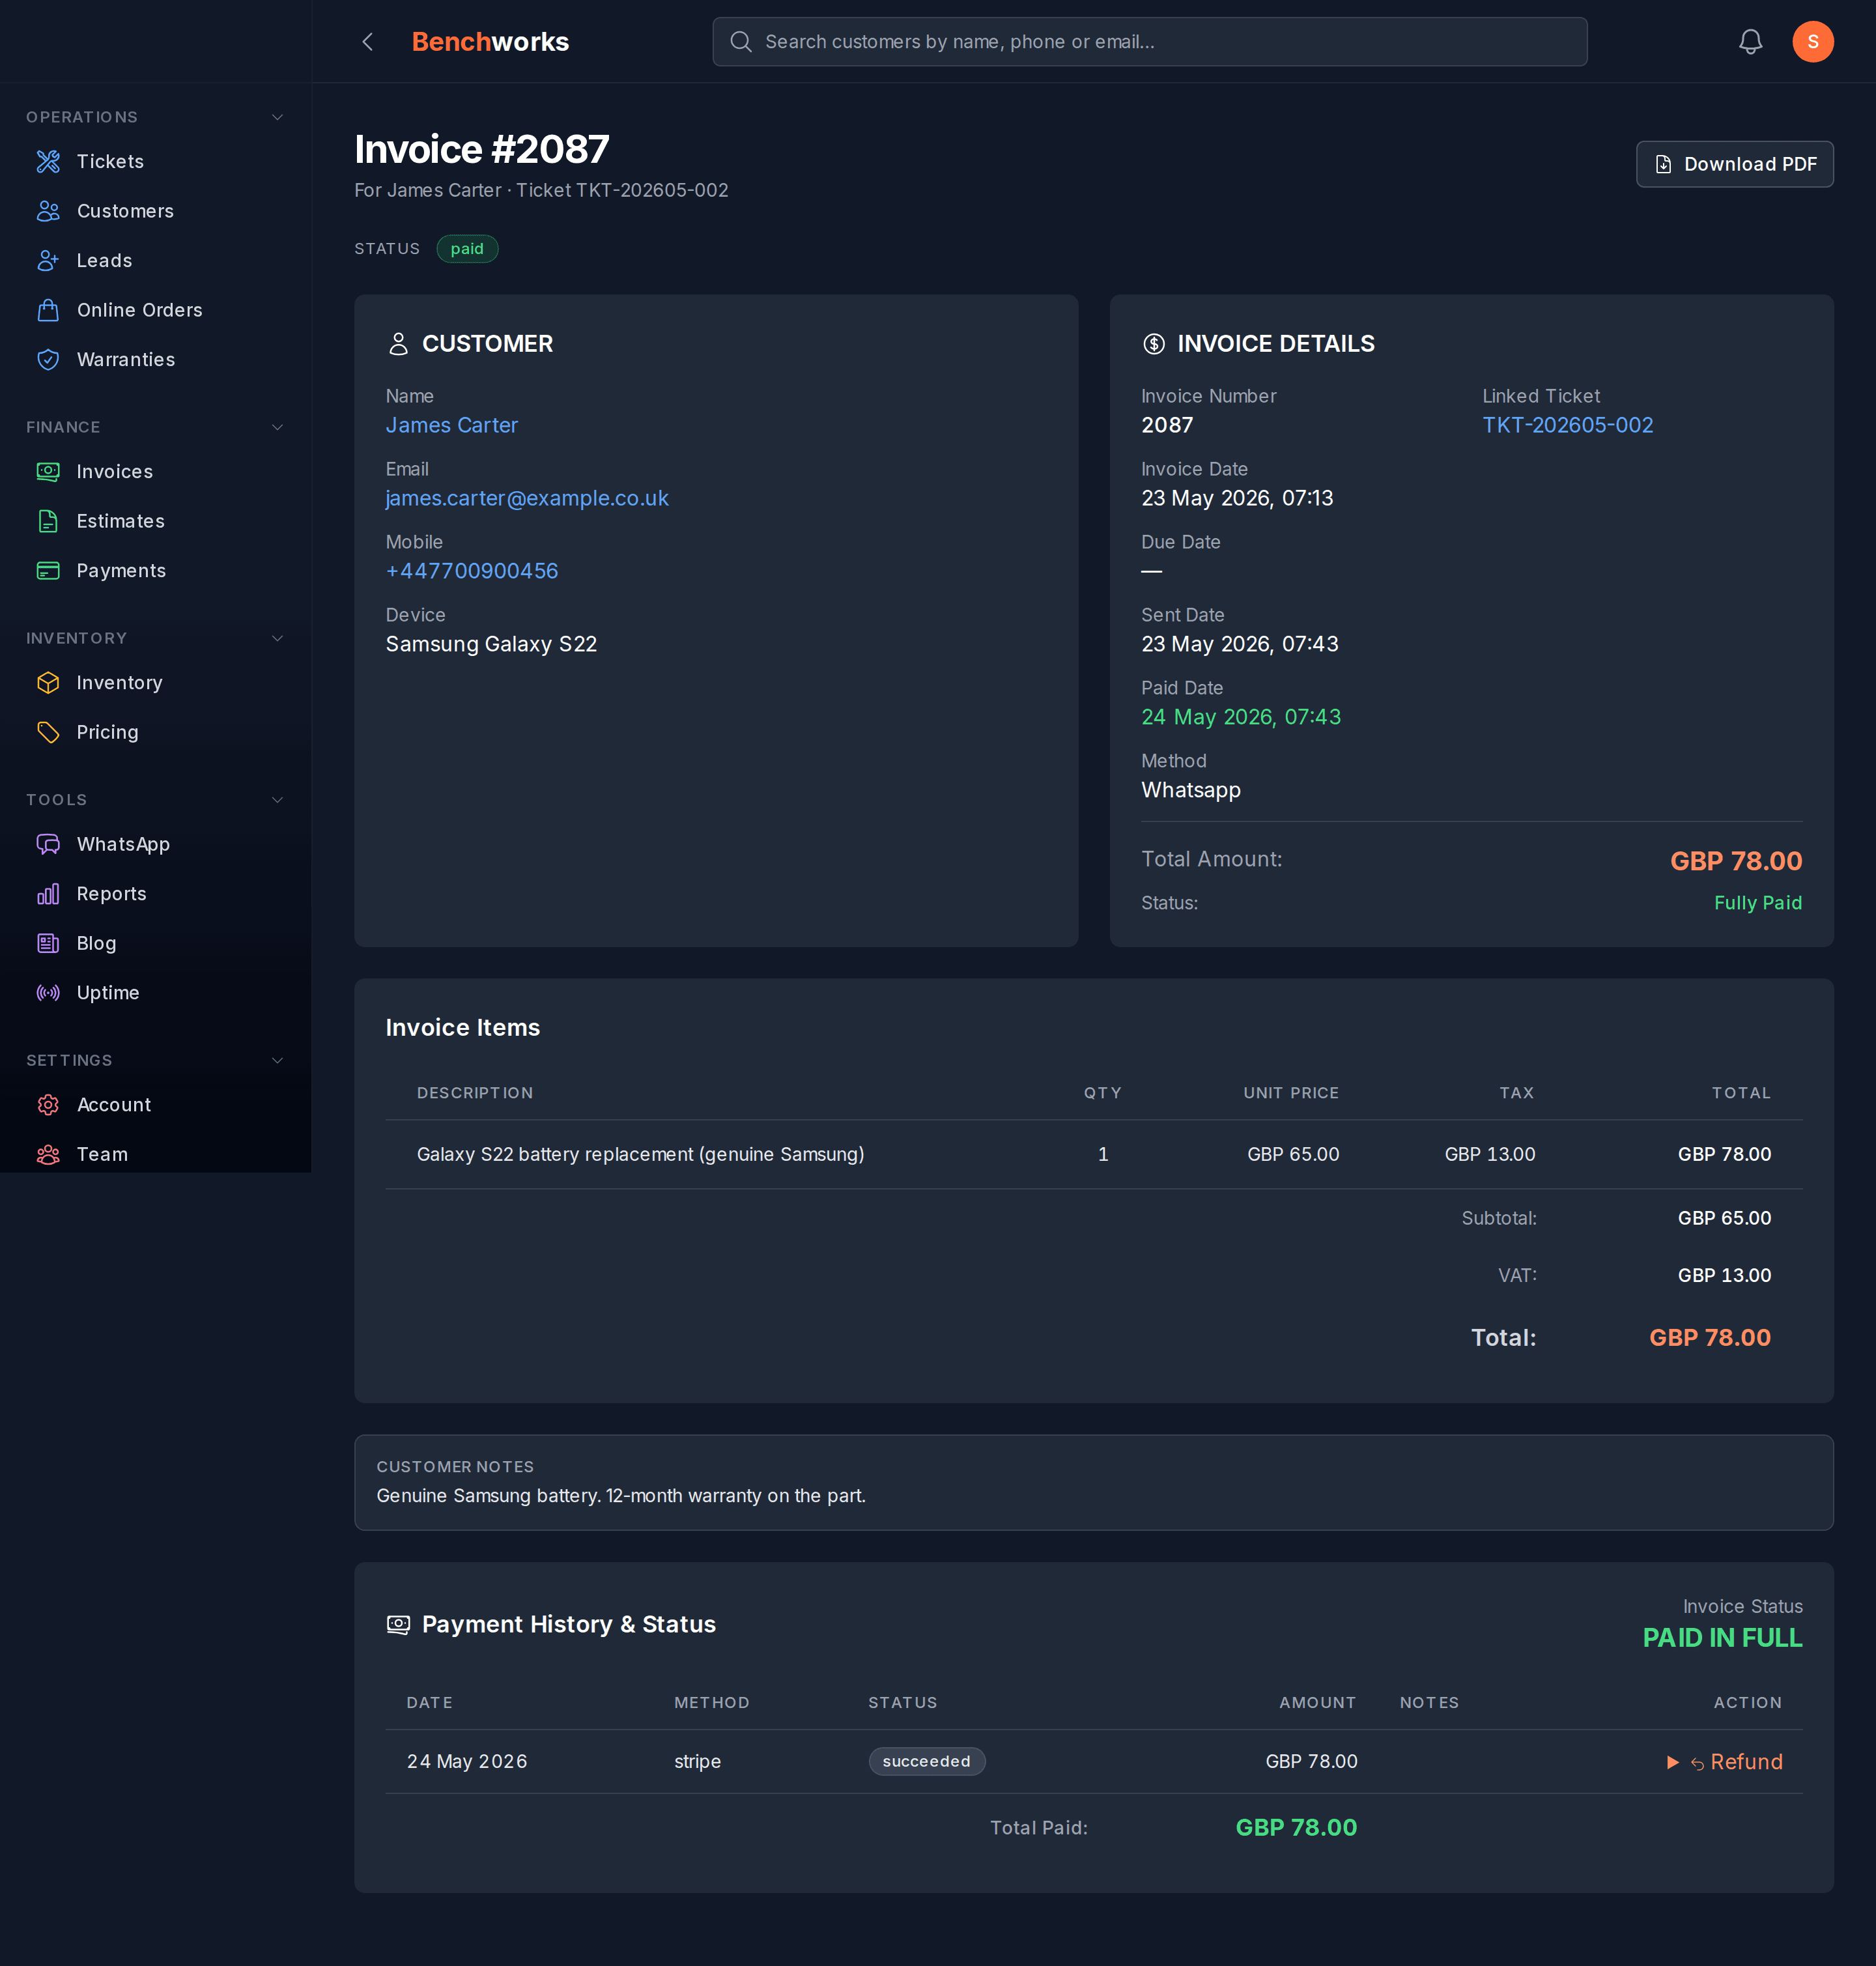Click the paid status badge

[x=467, y=249]
